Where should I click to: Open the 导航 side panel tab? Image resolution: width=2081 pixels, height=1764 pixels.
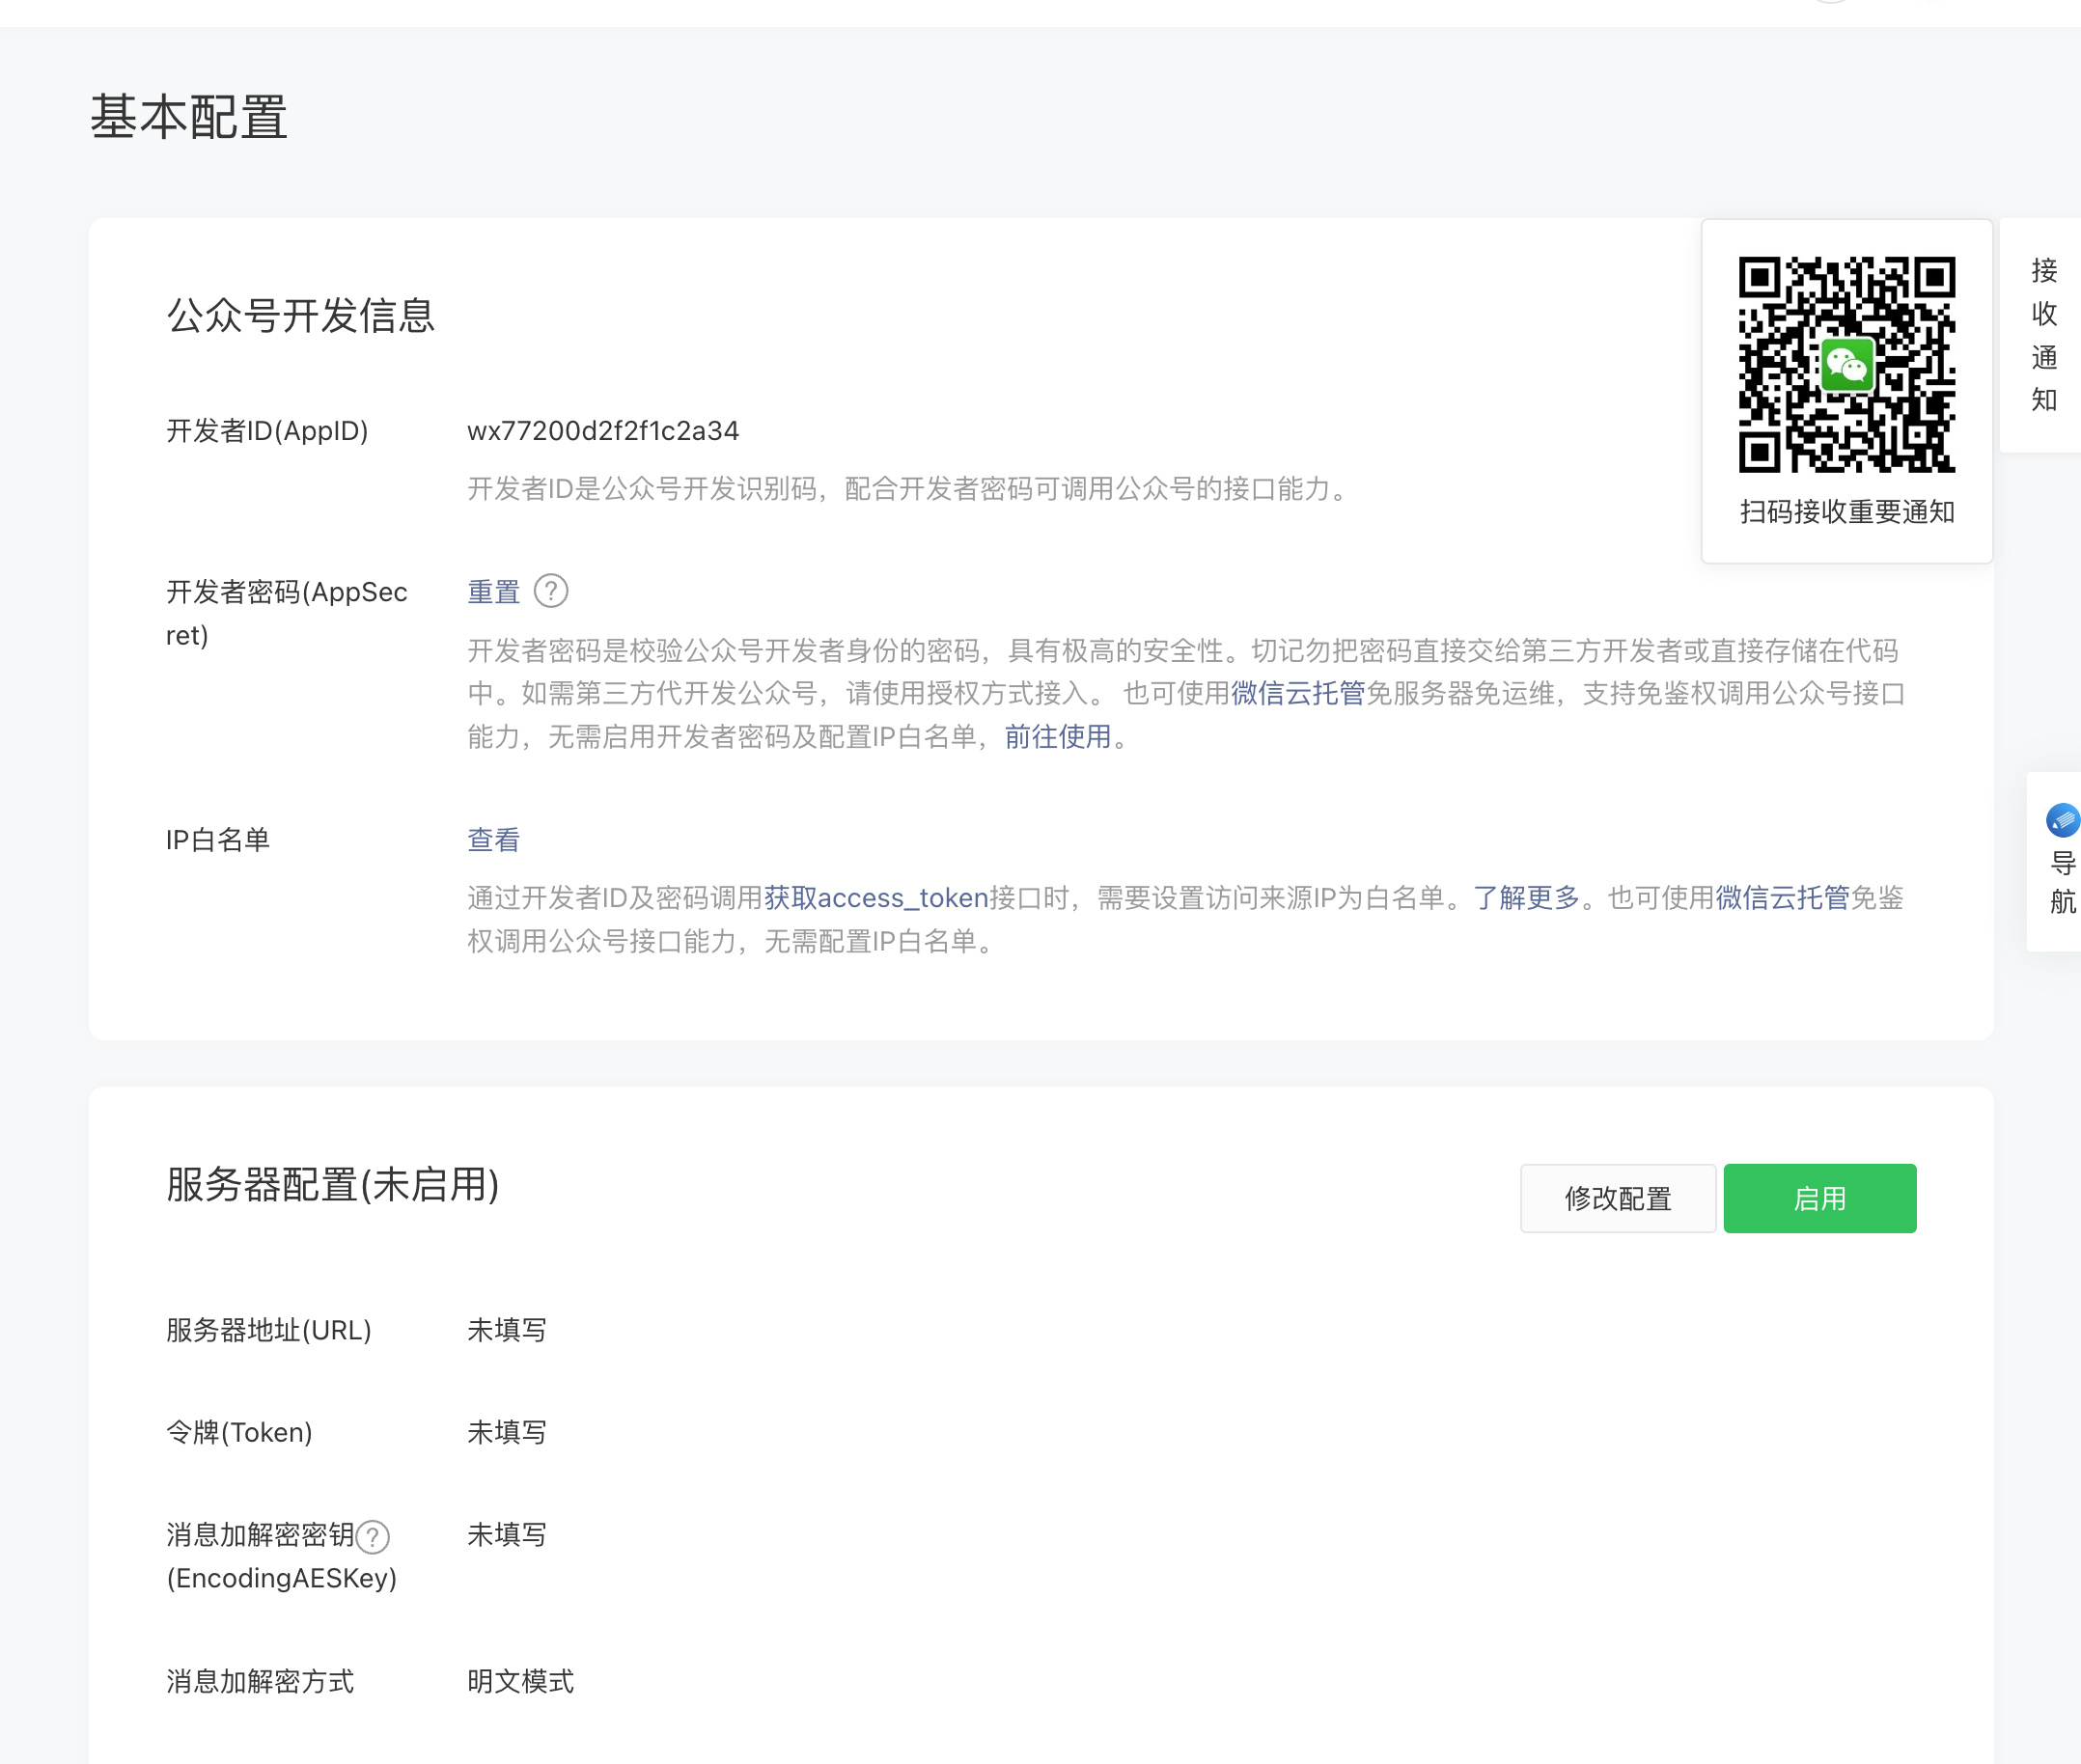(x=2062, y=882)
